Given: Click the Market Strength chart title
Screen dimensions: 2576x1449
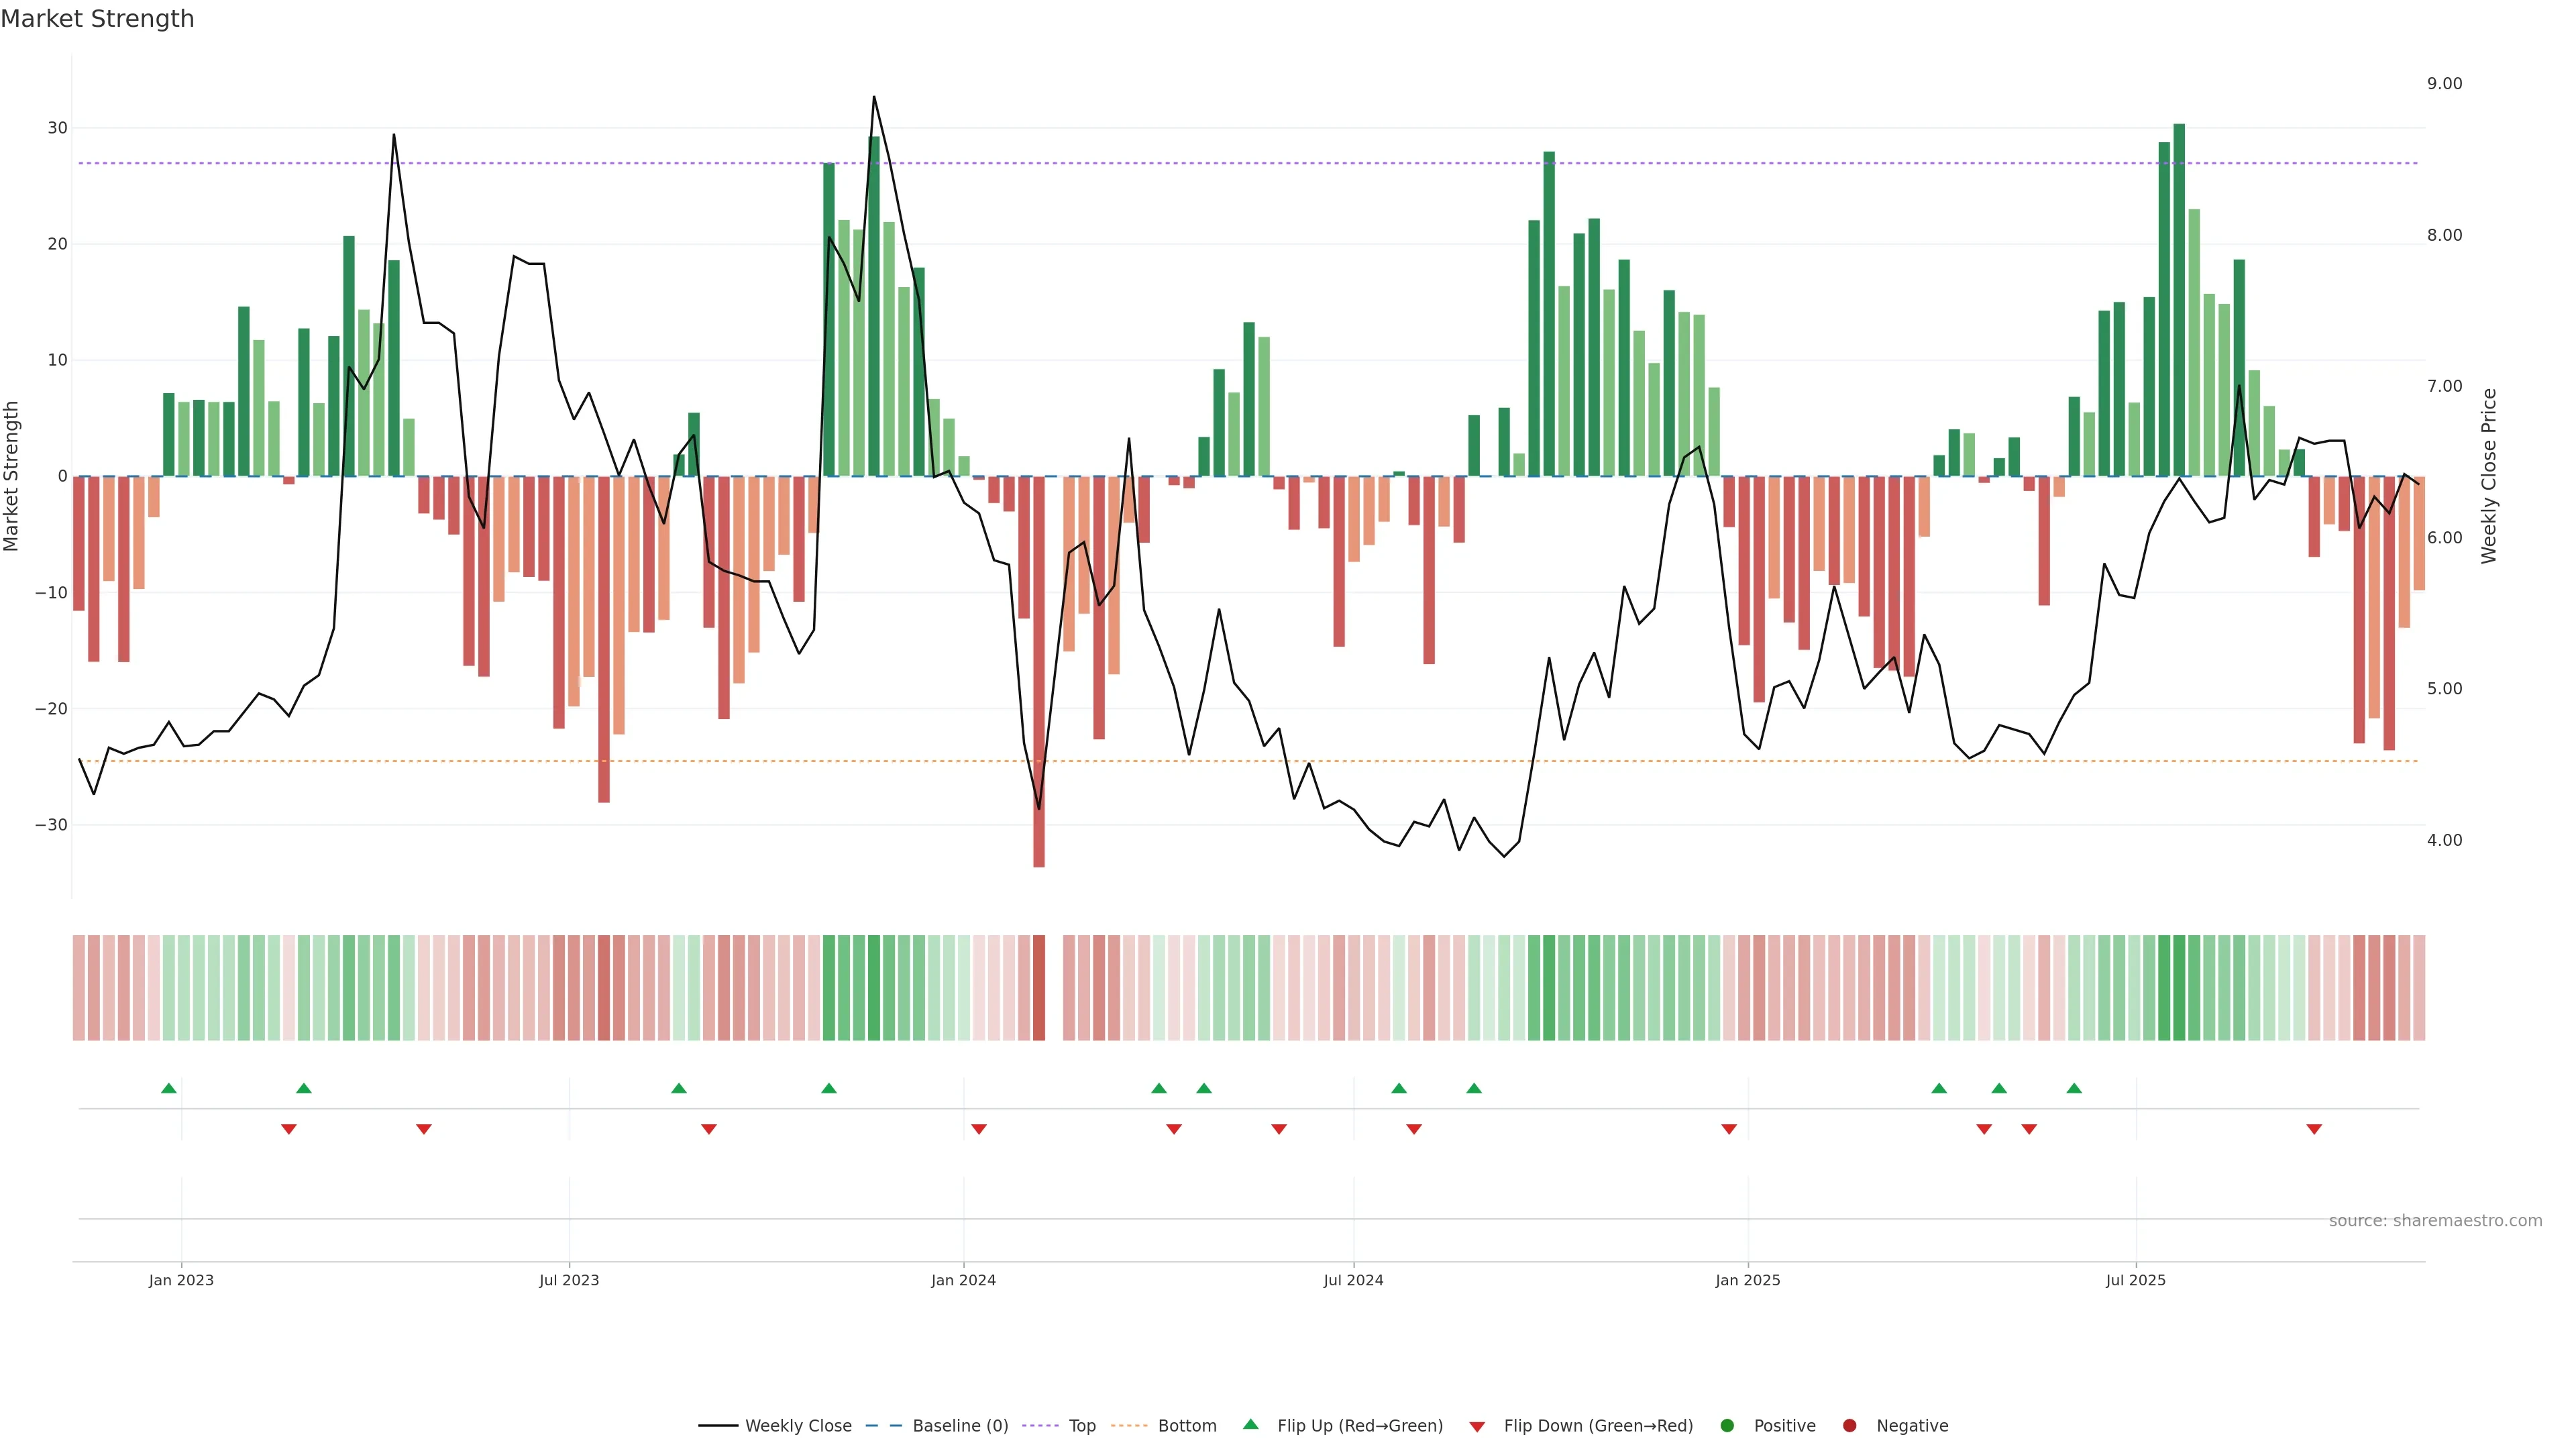Looking at the screenshot, I should 97,19.
